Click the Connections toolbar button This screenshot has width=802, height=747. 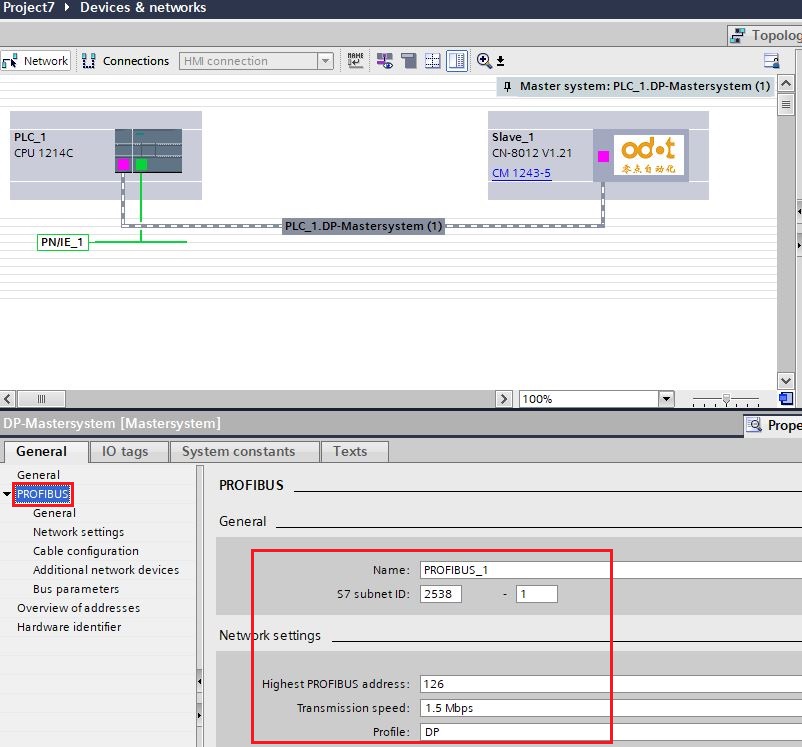(125, 61)
